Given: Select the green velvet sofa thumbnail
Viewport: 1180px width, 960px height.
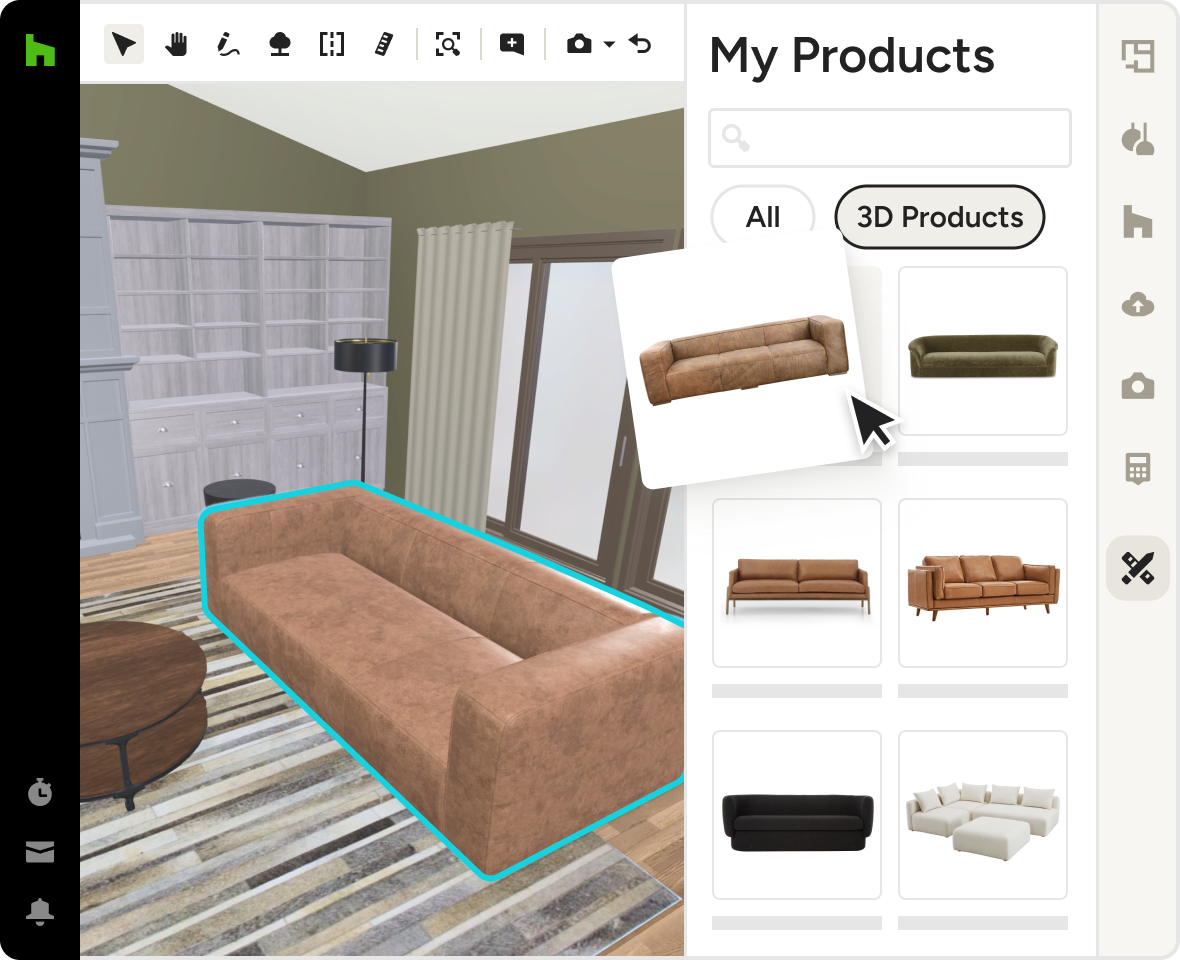Looking at the screenshot, I should (x=982, y=351).
